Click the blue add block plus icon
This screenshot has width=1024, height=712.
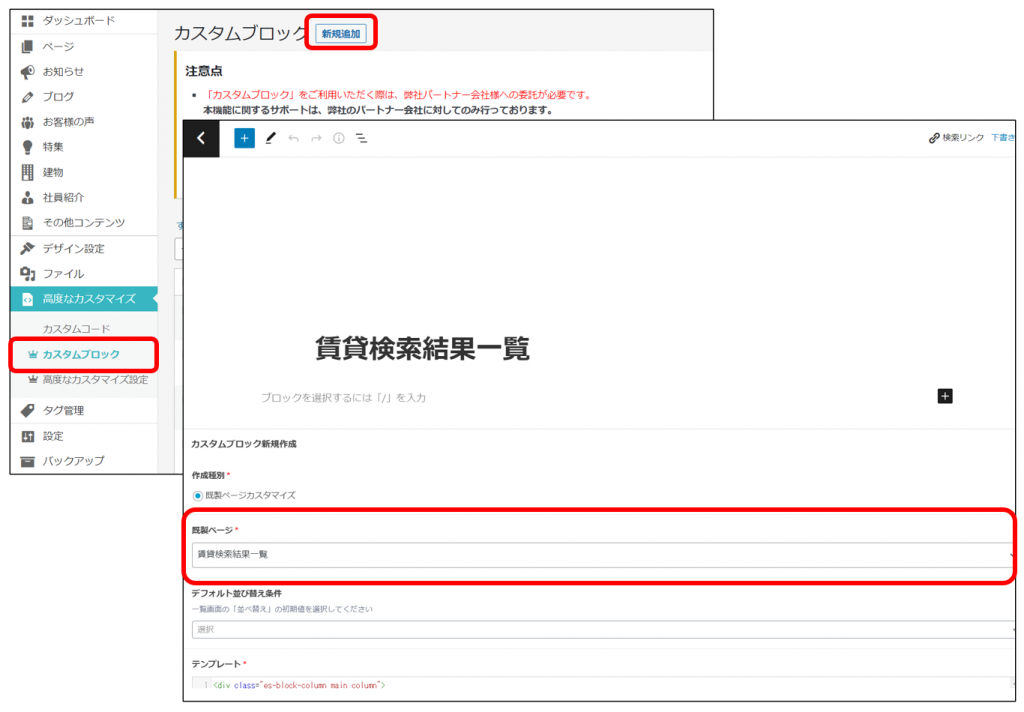(x=244, y=138)
